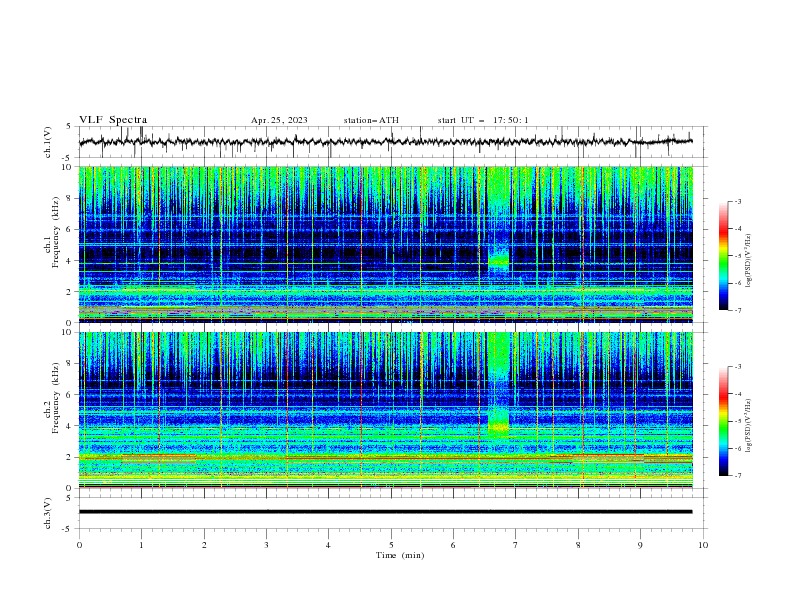Click time axis tick label "5"

click(x=391, y=545)
